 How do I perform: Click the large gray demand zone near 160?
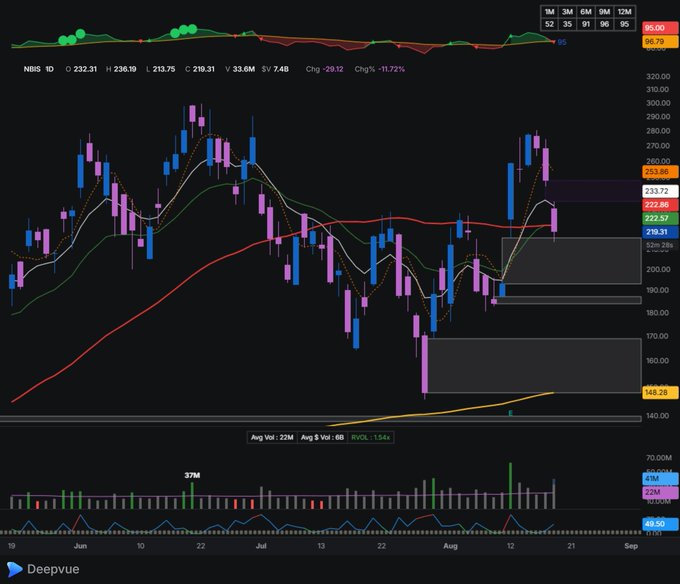tap(534, 365)
